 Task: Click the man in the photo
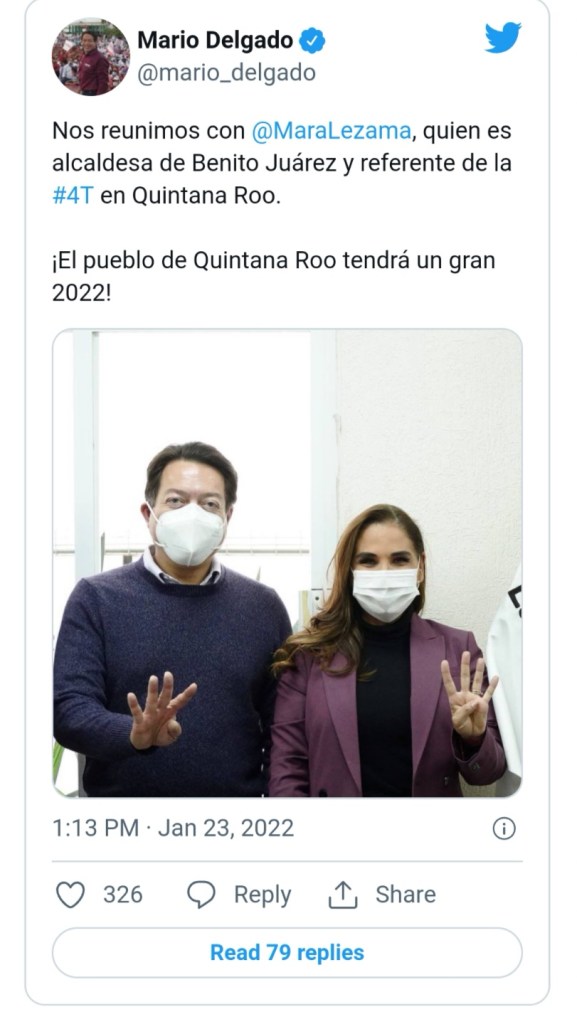click(x=171, y=620)
